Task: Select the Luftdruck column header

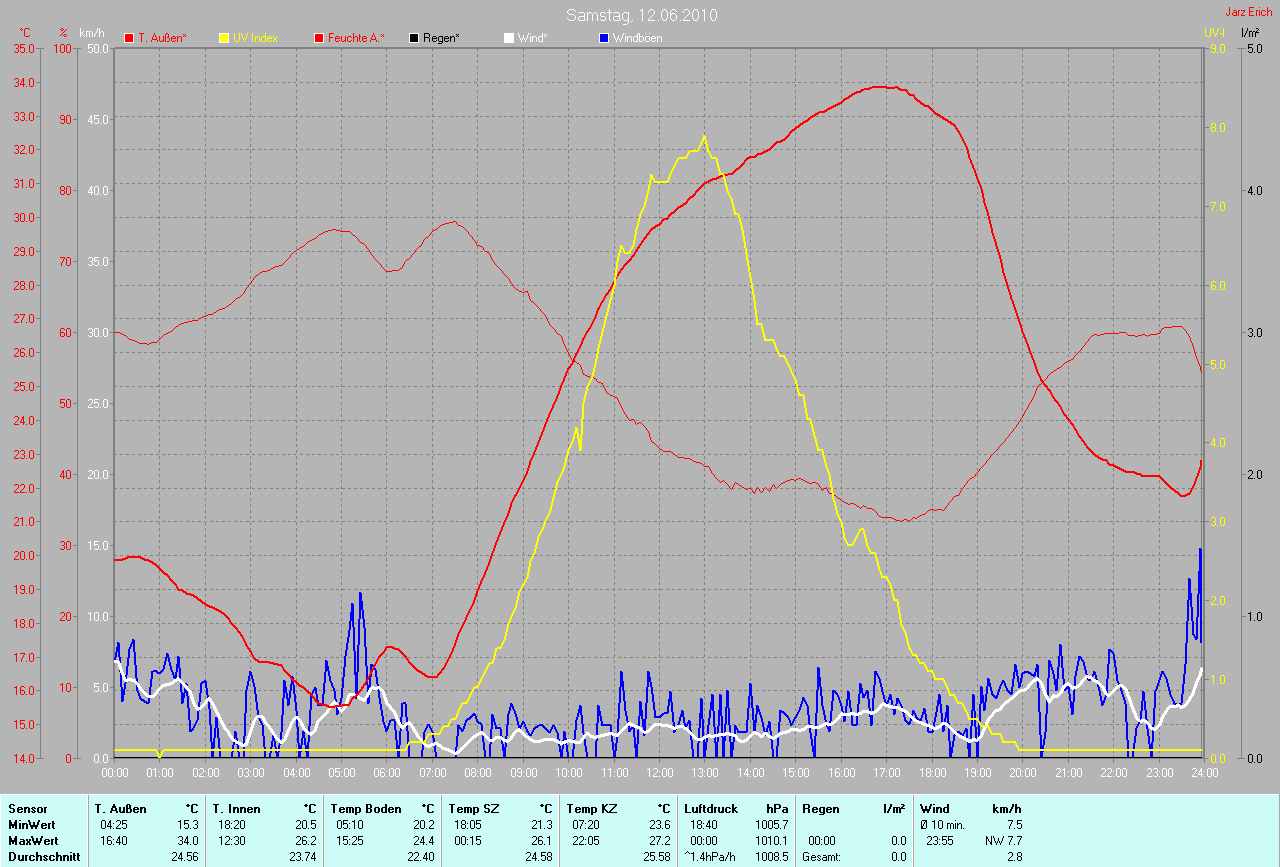Action: [711, 808]
